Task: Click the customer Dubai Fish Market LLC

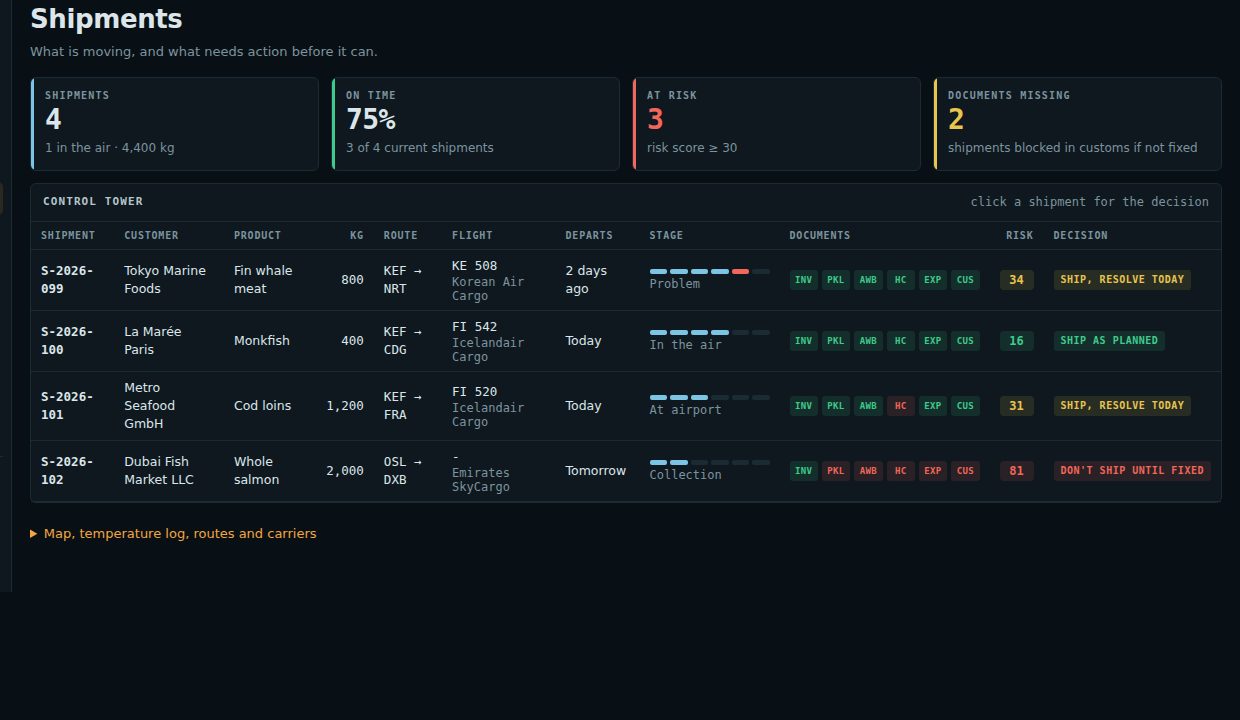Action: point(159,471)
